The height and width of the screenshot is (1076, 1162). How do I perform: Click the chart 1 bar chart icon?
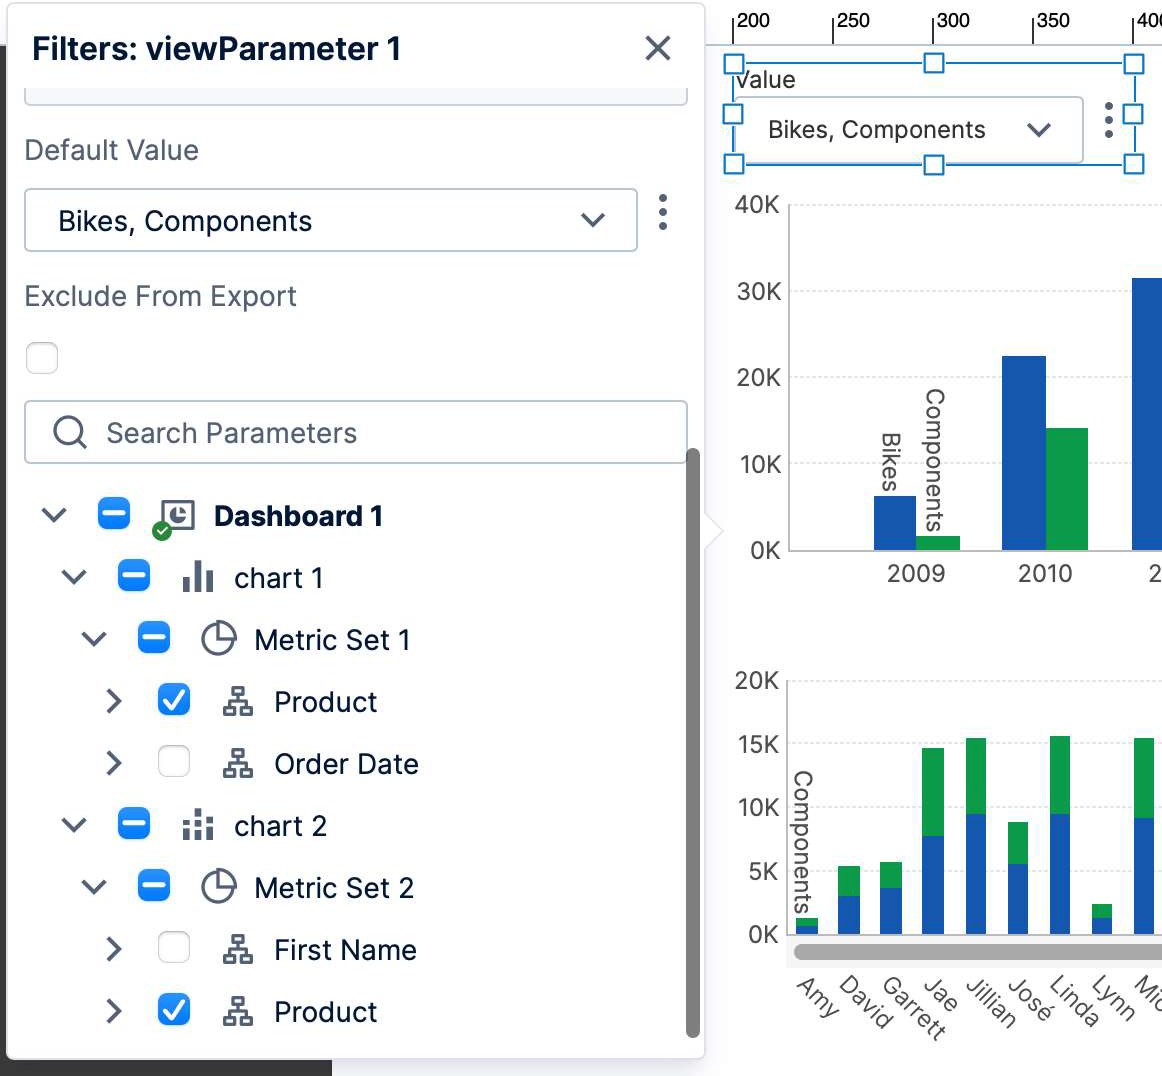(198, 578)
